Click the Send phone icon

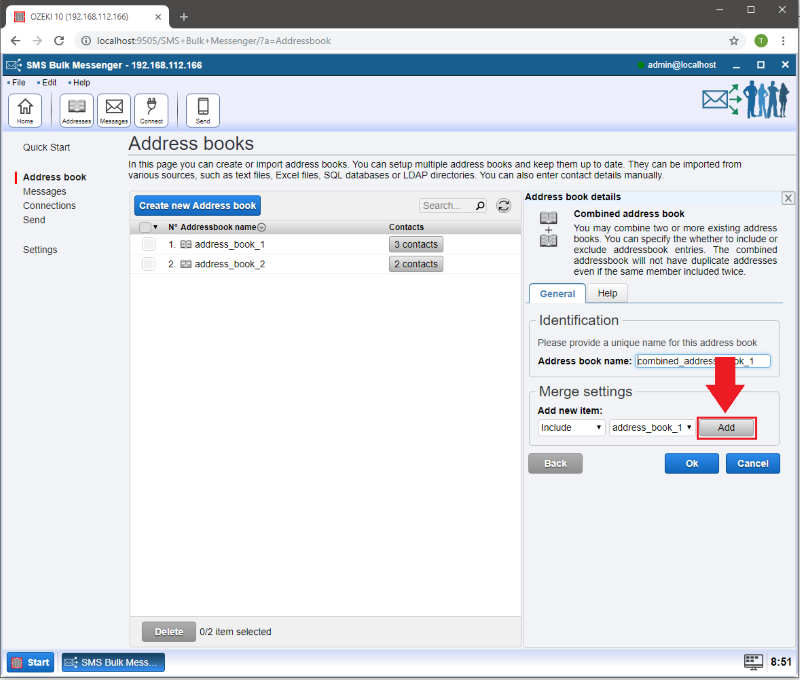[x=203, y=109]
